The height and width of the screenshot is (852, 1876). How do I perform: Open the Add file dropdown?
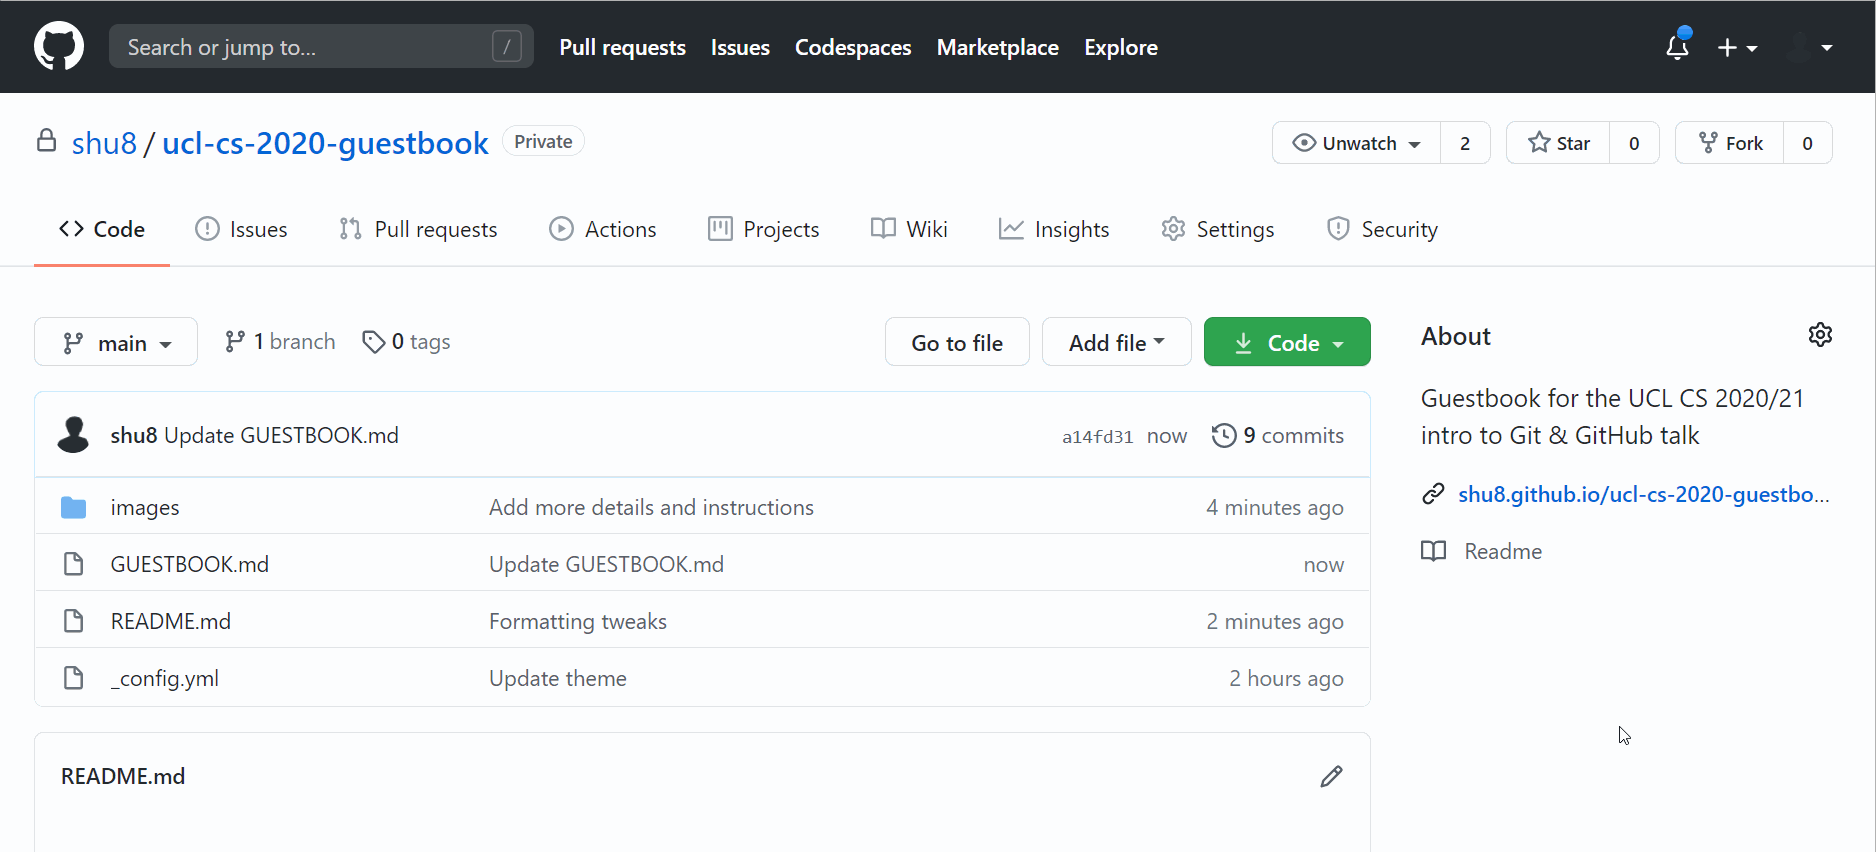click(1116, 342)
